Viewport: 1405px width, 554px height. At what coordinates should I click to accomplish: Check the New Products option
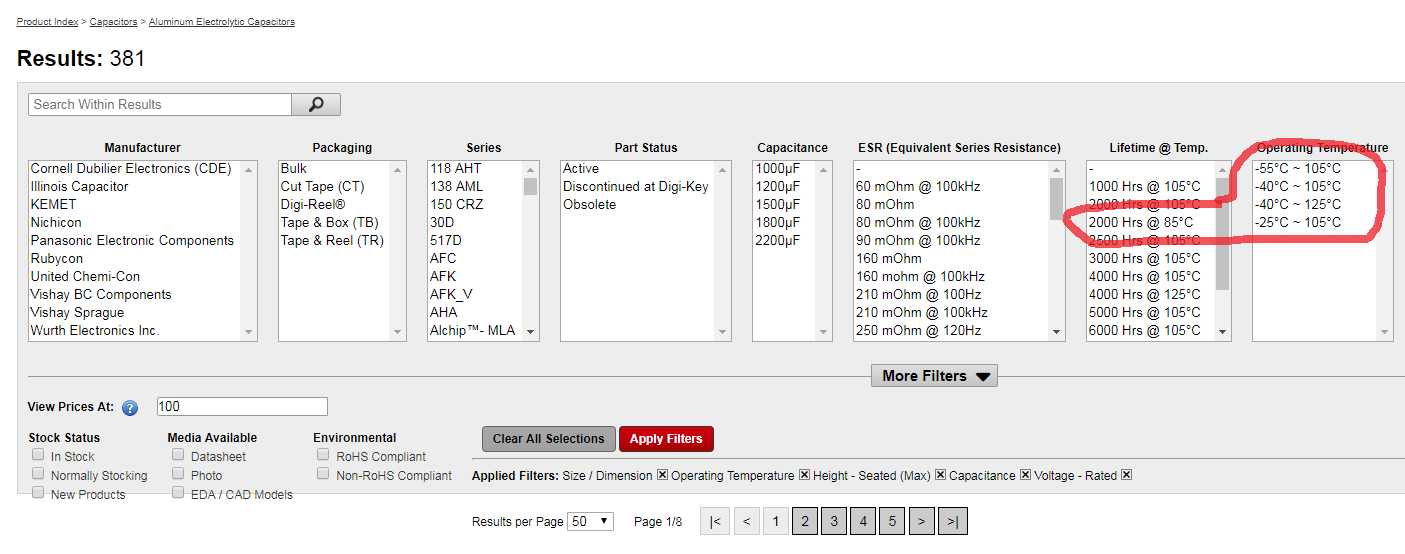click(38, 493)
